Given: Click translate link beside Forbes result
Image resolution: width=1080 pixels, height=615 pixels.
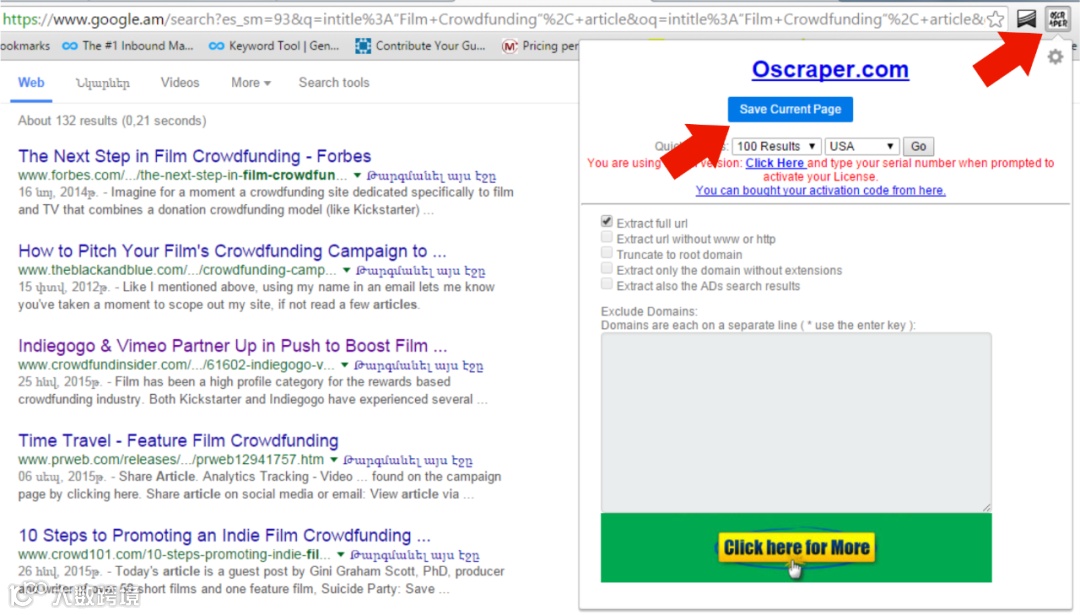Looking at the screenshot, I should pos(431,176).
